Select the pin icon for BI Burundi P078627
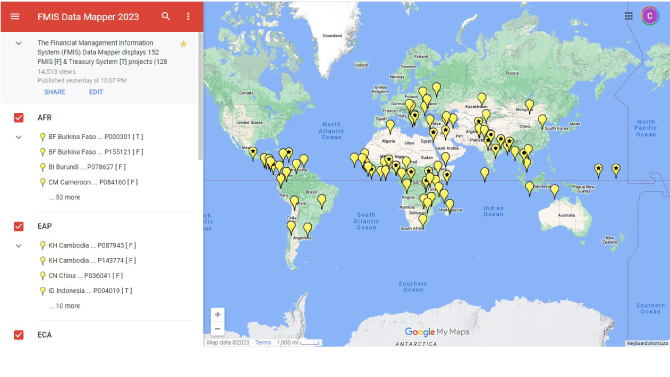 pyautogui.click(x=42, y=167)
